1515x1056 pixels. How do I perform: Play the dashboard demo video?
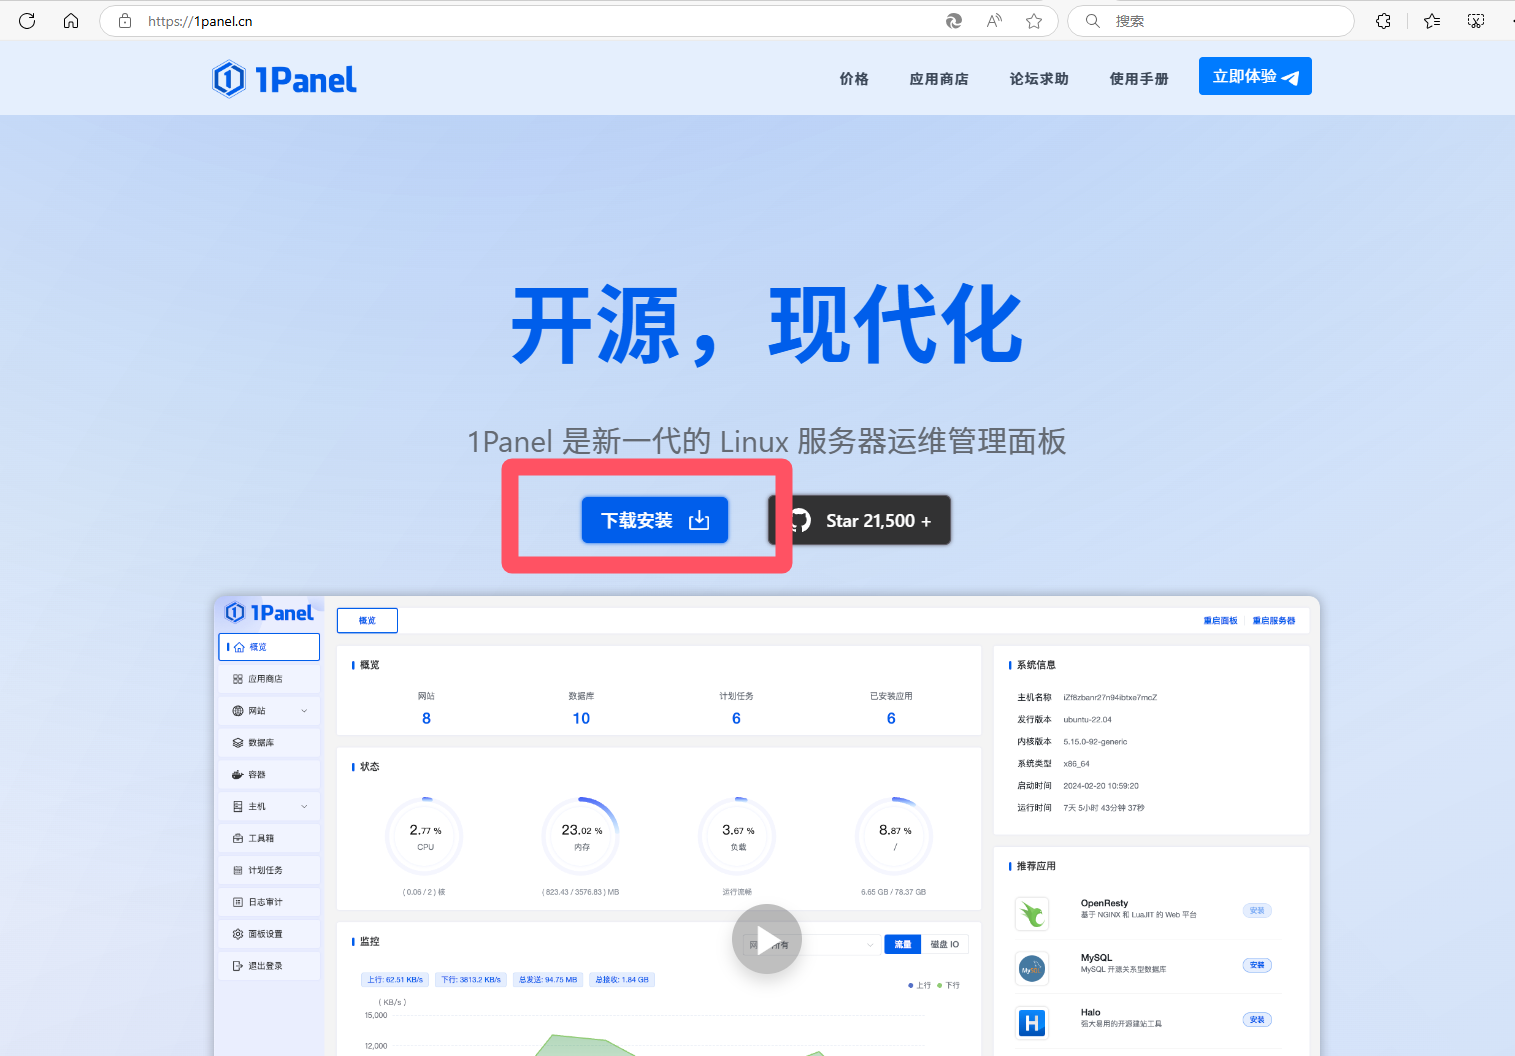767,939
